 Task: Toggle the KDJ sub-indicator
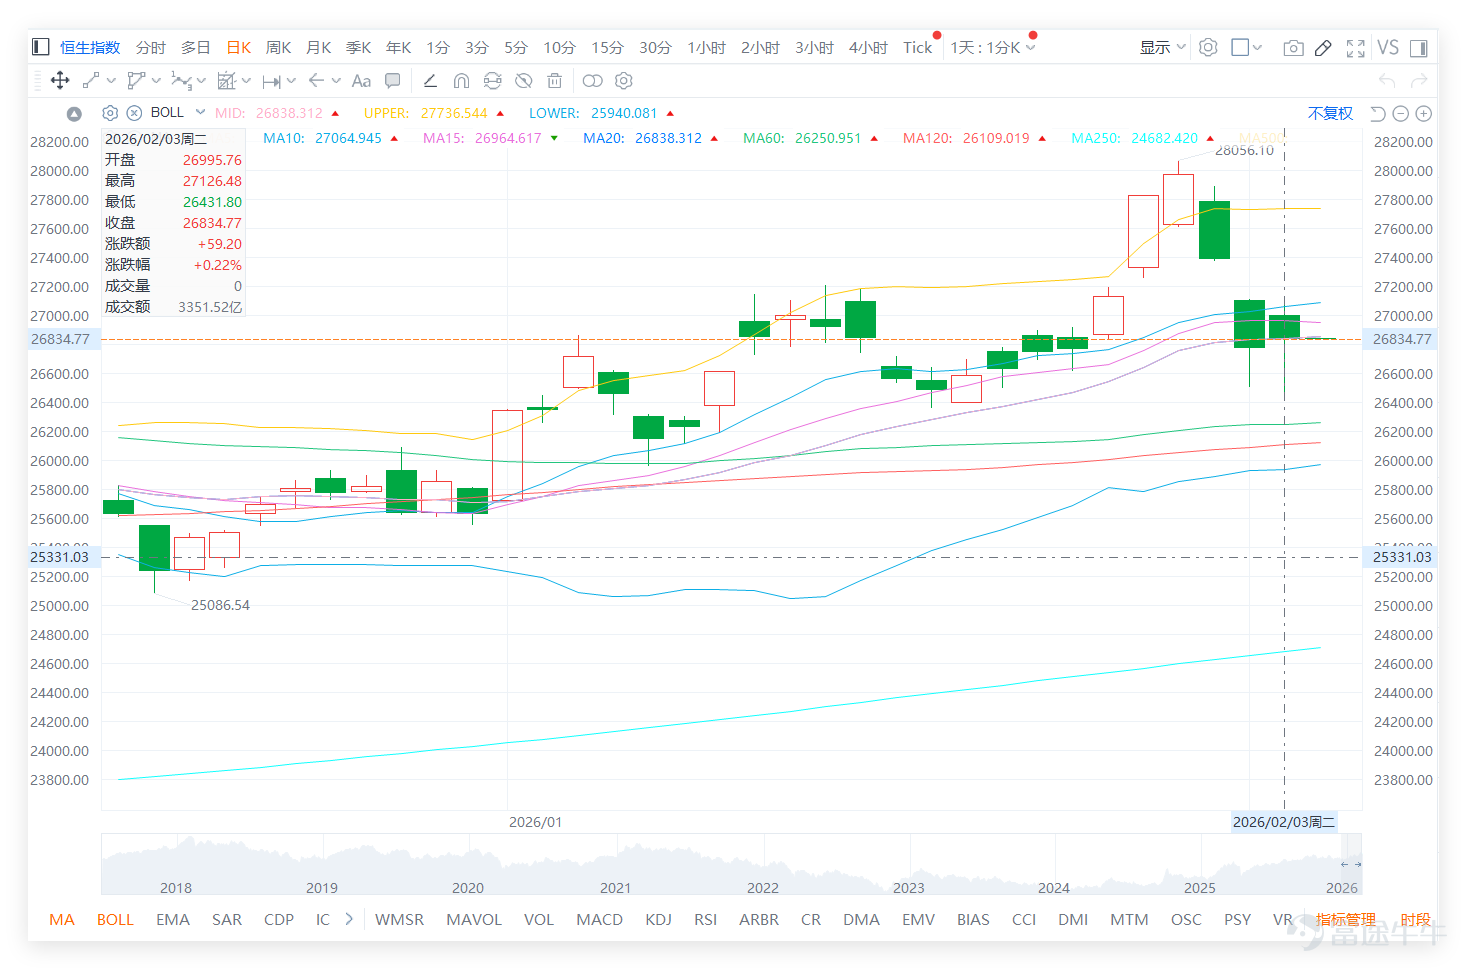658,919
